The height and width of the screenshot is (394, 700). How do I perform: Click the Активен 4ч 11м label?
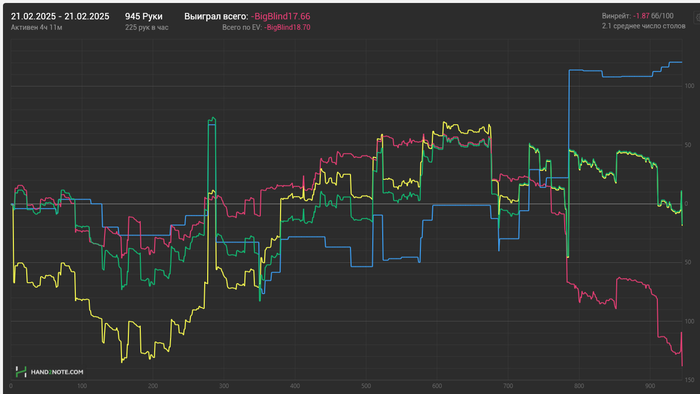(x=37, y=28)
